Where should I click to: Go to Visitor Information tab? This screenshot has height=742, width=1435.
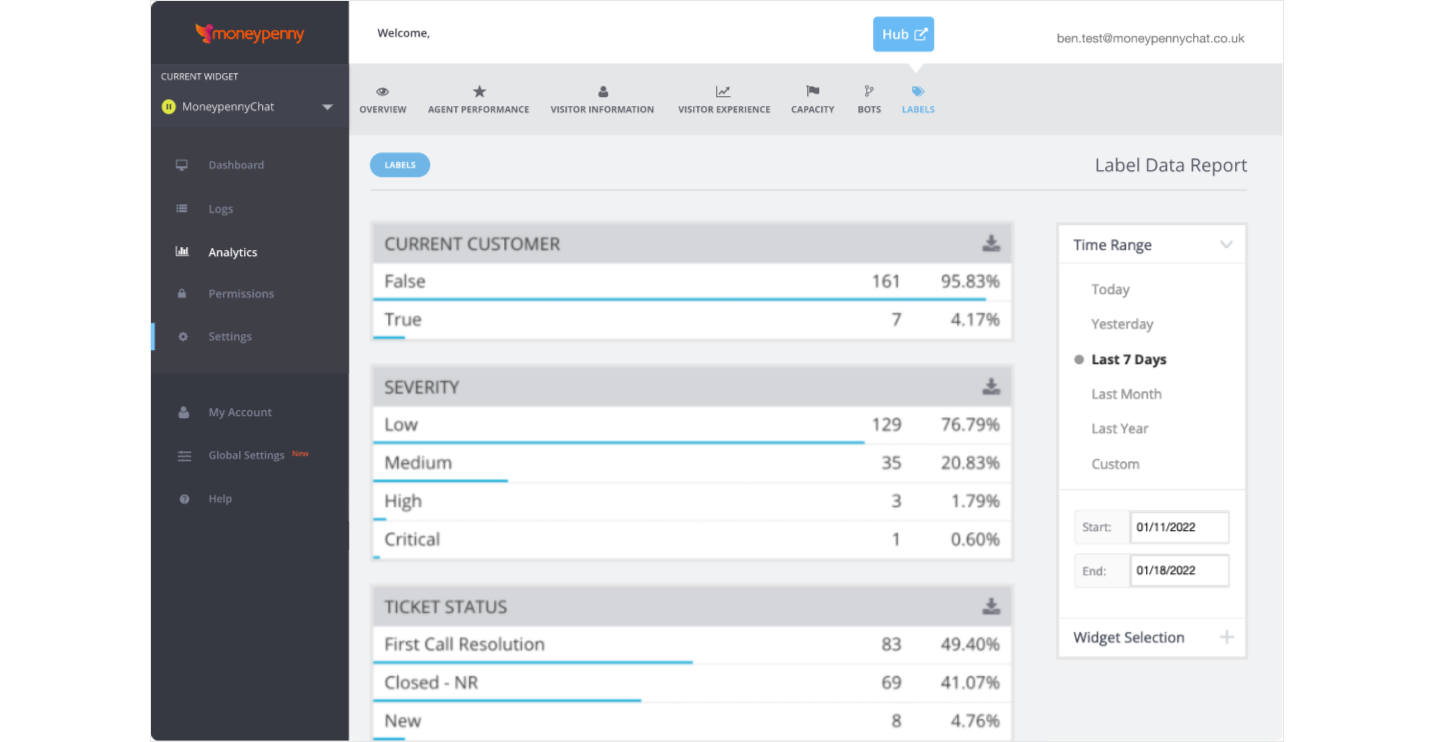click(x=602, y=99)
